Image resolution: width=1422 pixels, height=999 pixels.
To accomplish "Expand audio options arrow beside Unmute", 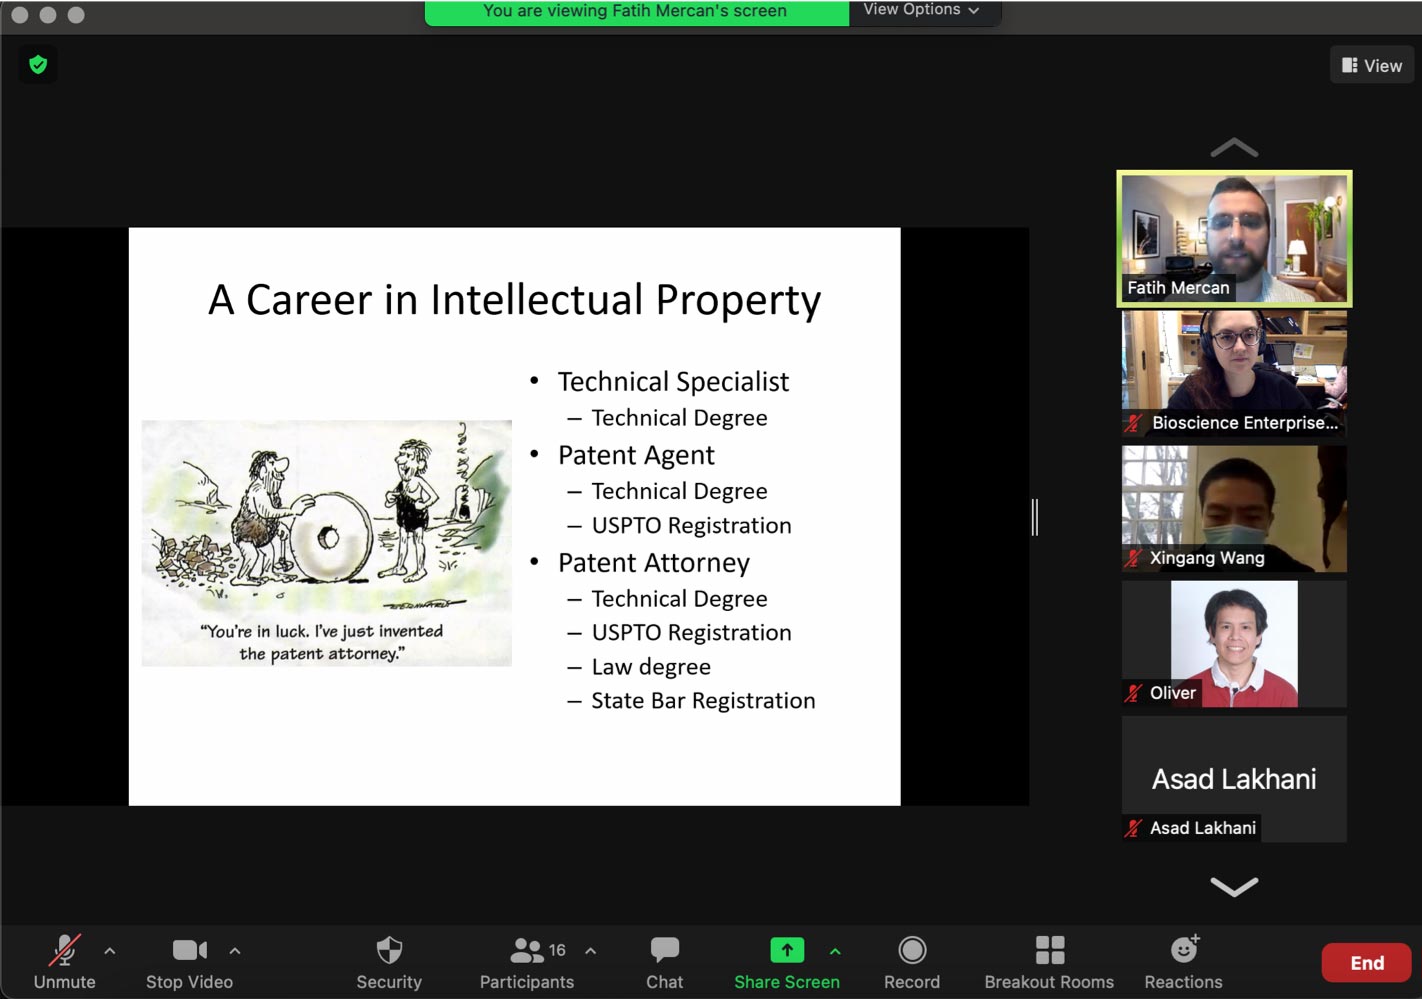I will [x=110, y=951].
